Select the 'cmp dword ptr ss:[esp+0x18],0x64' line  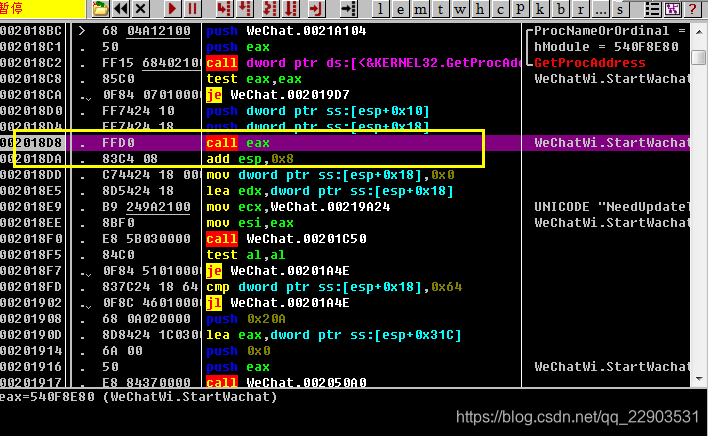coord(334,287)
